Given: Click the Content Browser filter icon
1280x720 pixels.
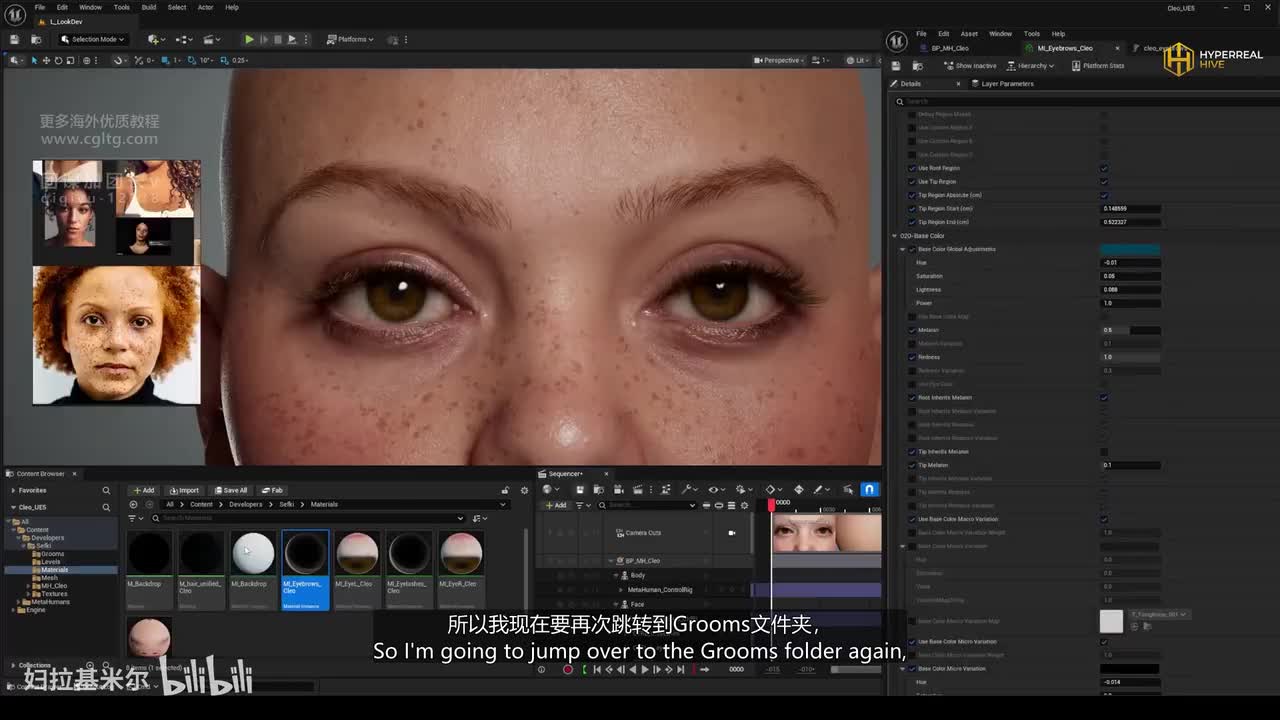Looking at the screenshot, I should (x=134, y=518).
